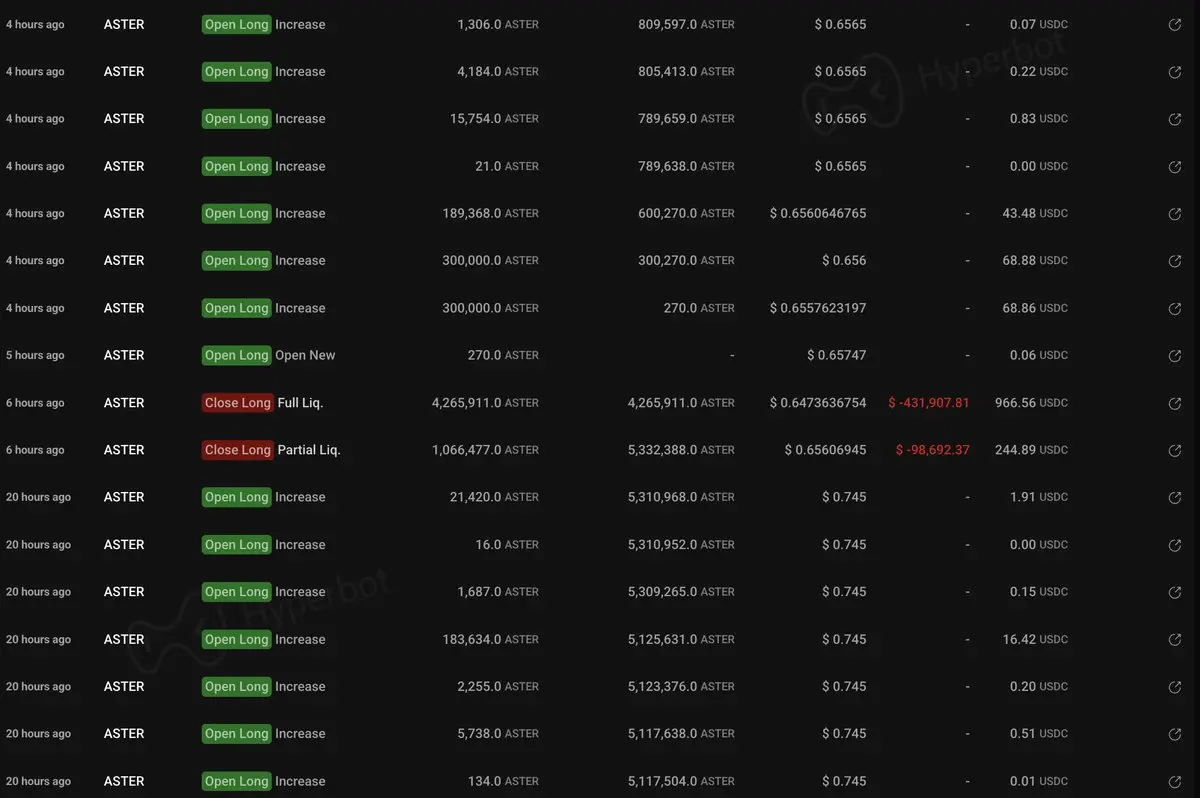This screenshot has width=1200, height=798.
Task: Open share link for 15,754.0 ASTER row
Action: pyautogui.click(x=1175, y=119)
